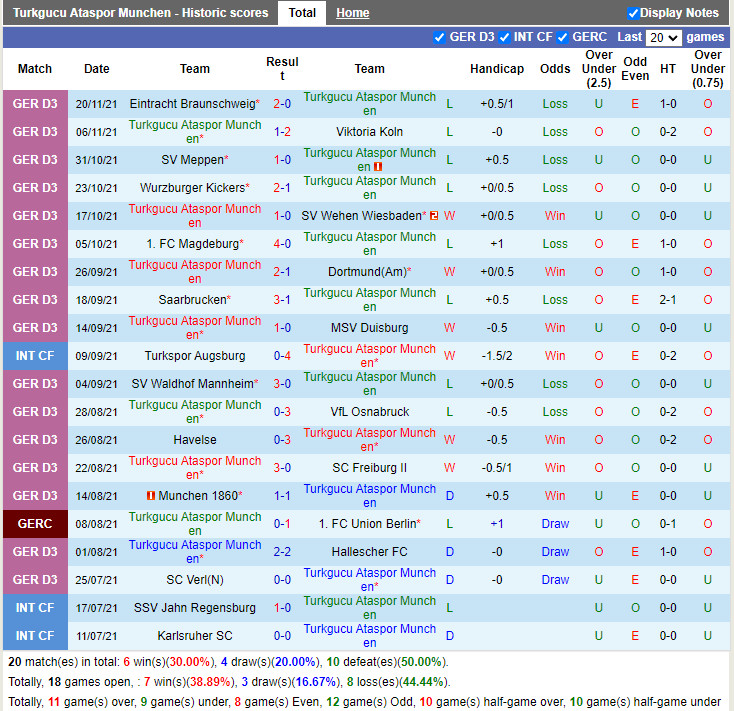
Task: Uncheck the INT CF league filter
Action: point(504,38)
